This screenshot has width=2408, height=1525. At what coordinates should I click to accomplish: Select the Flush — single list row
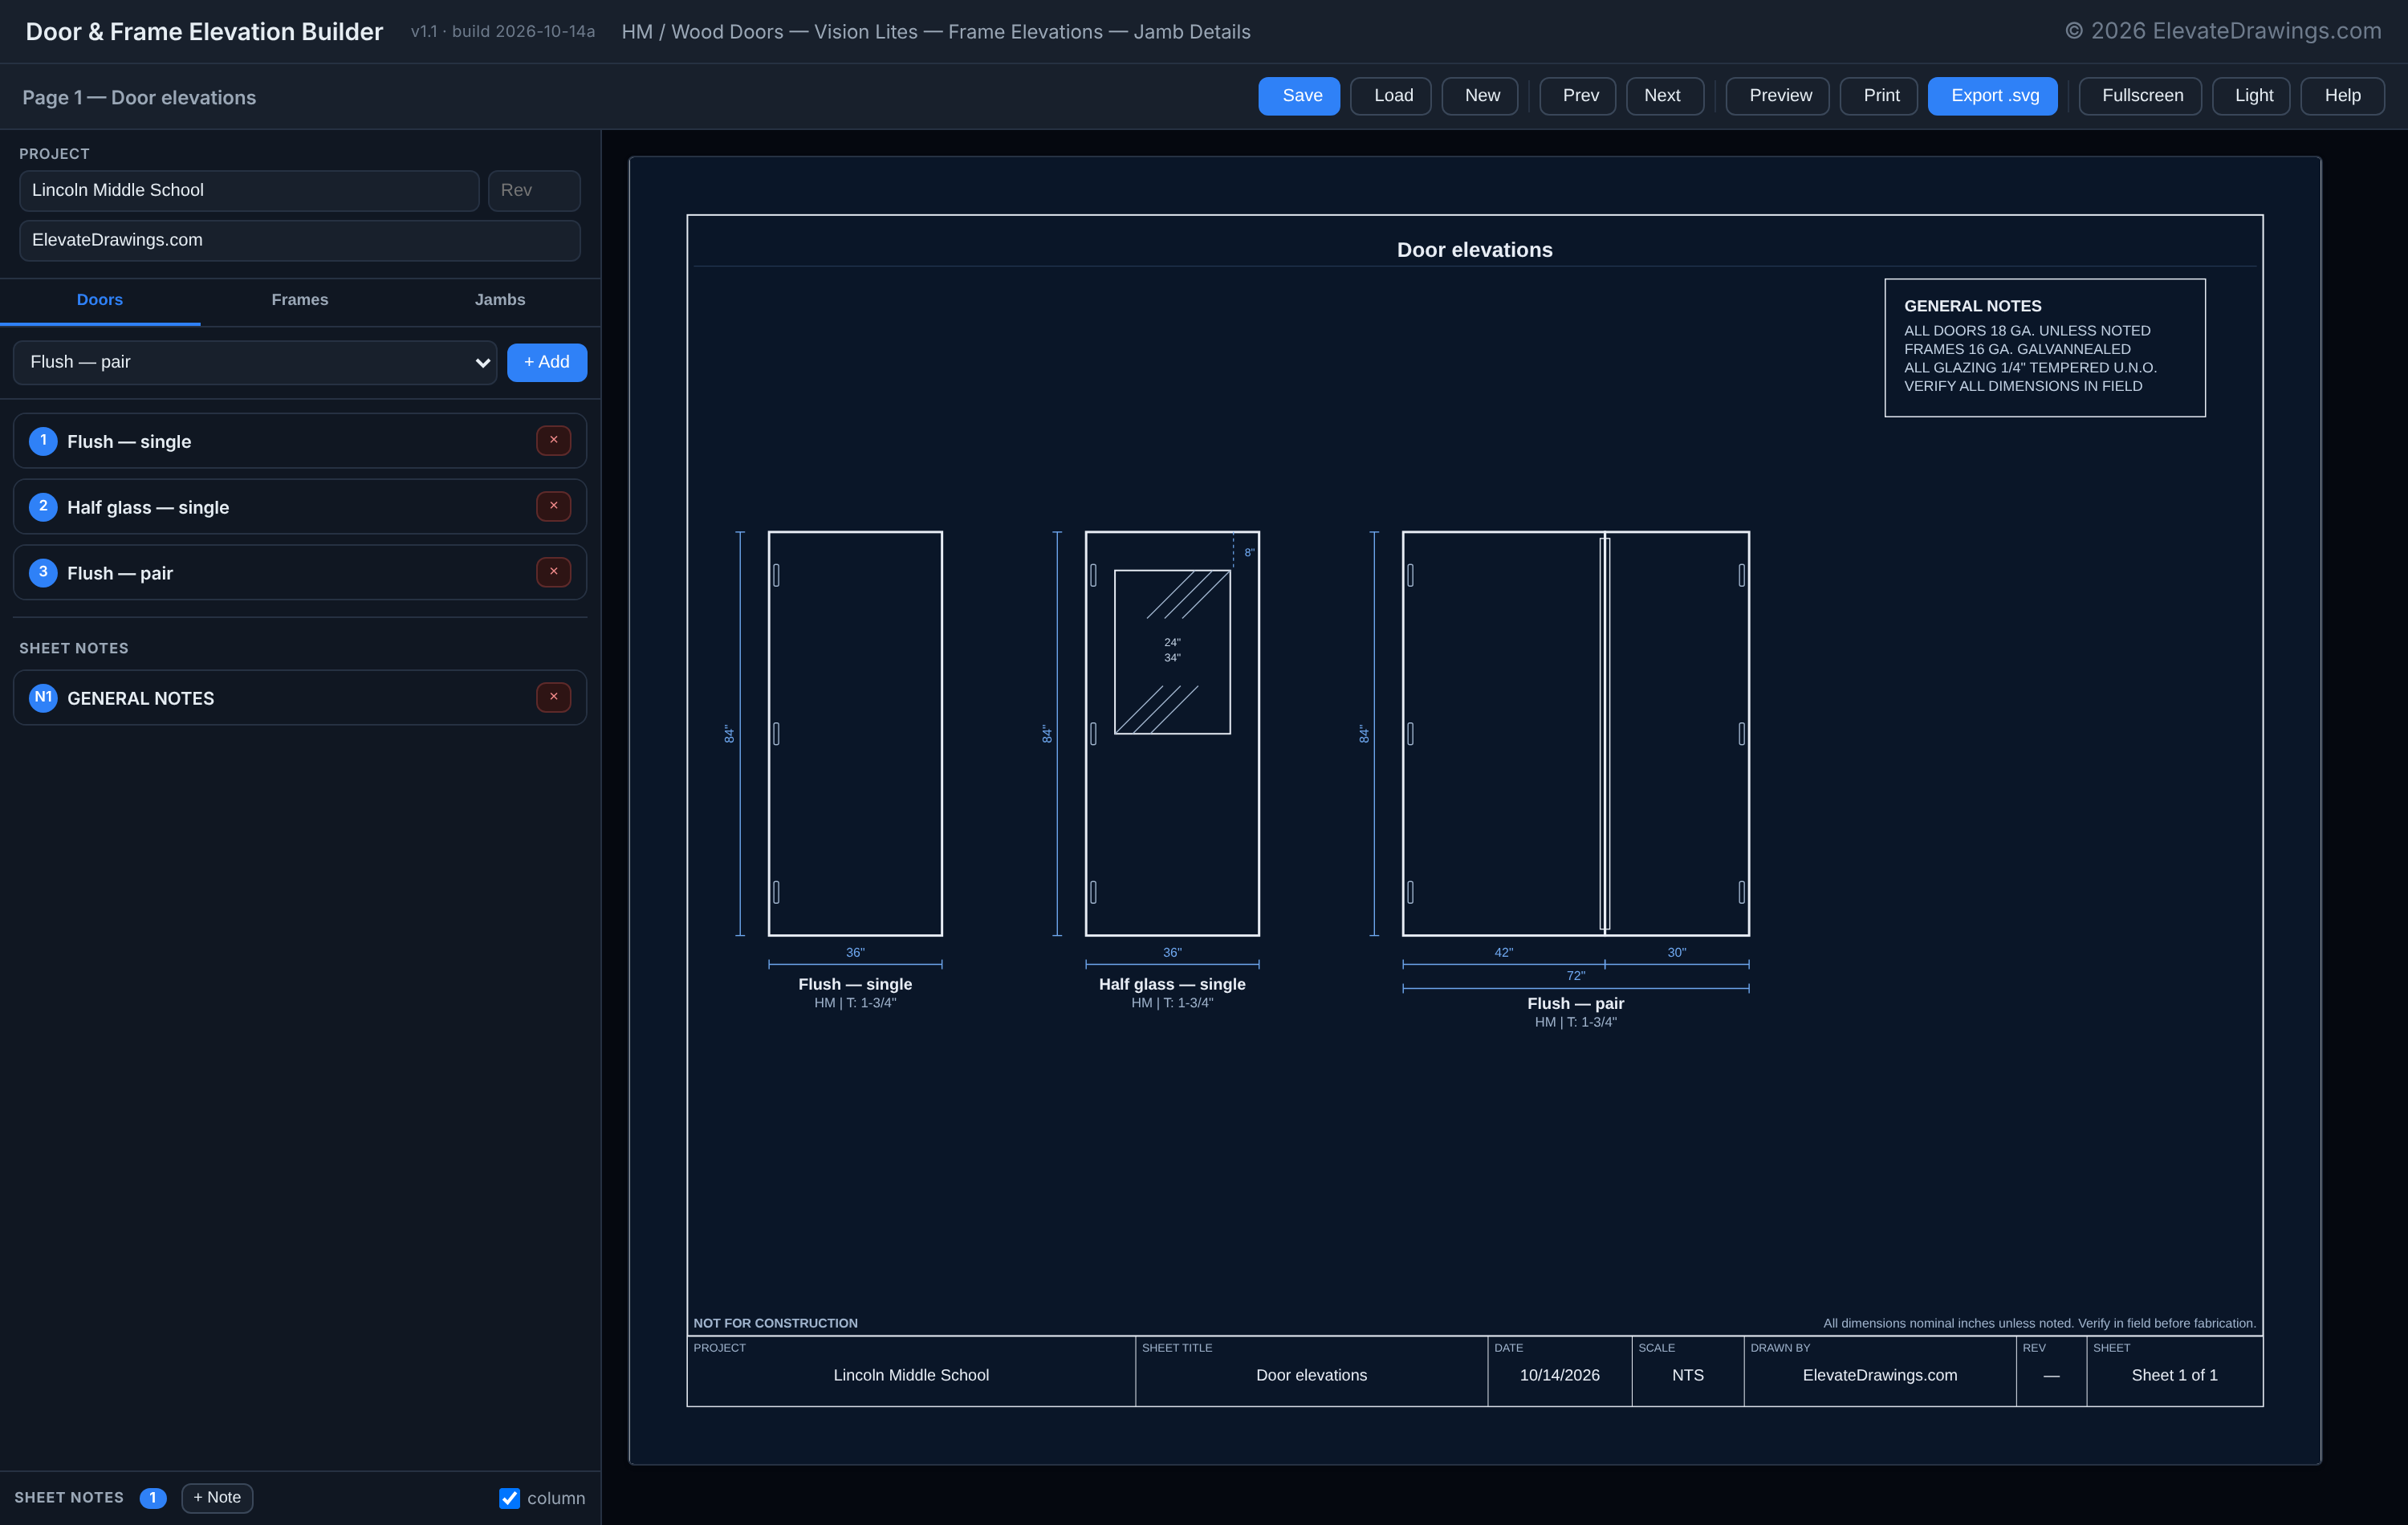(300, 441)
